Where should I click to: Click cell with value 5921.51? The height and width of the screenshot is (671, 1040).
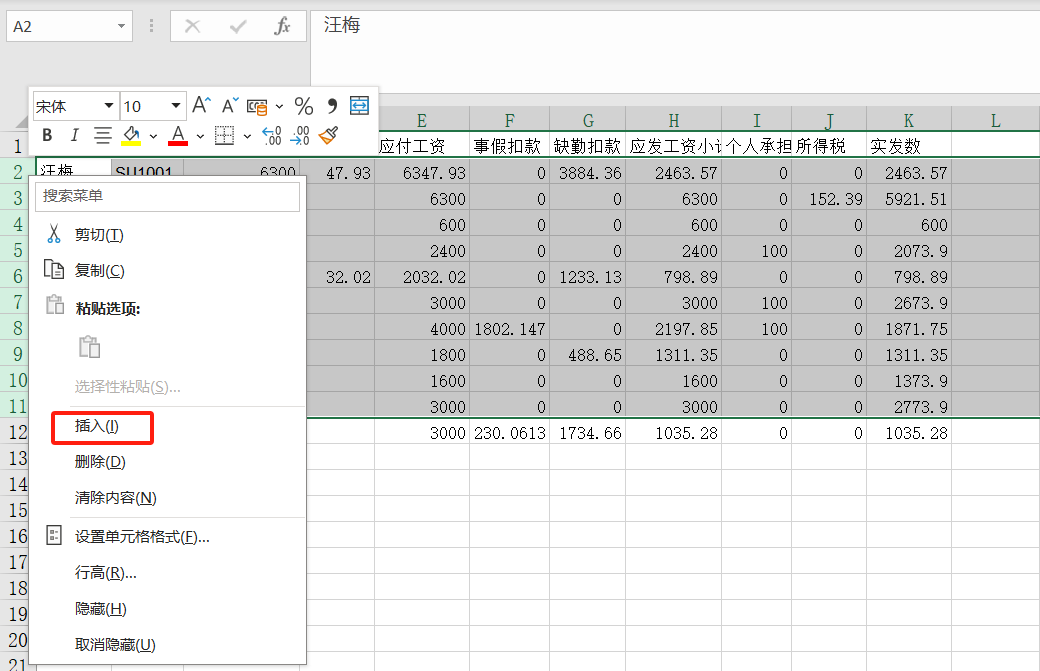tap(909, 199)
